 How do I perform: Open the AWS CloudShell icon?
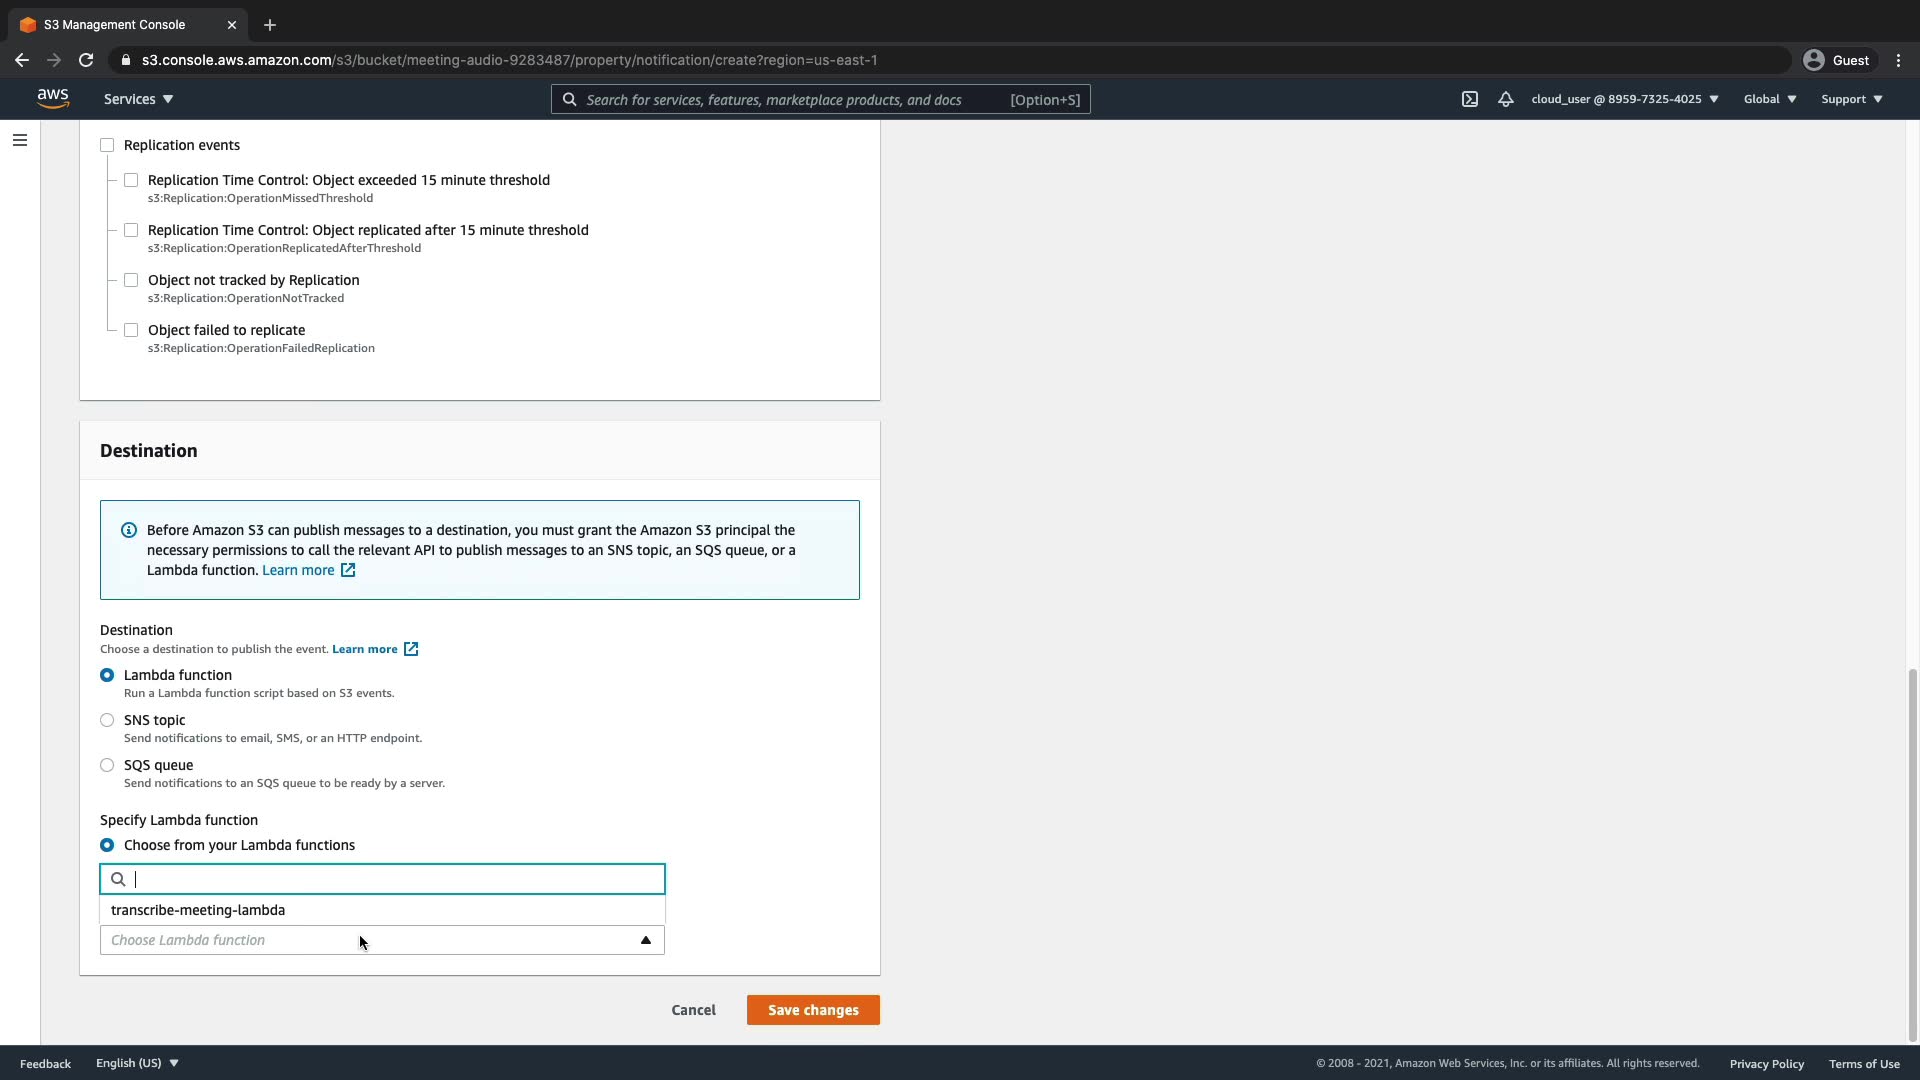click(1469, 99)
